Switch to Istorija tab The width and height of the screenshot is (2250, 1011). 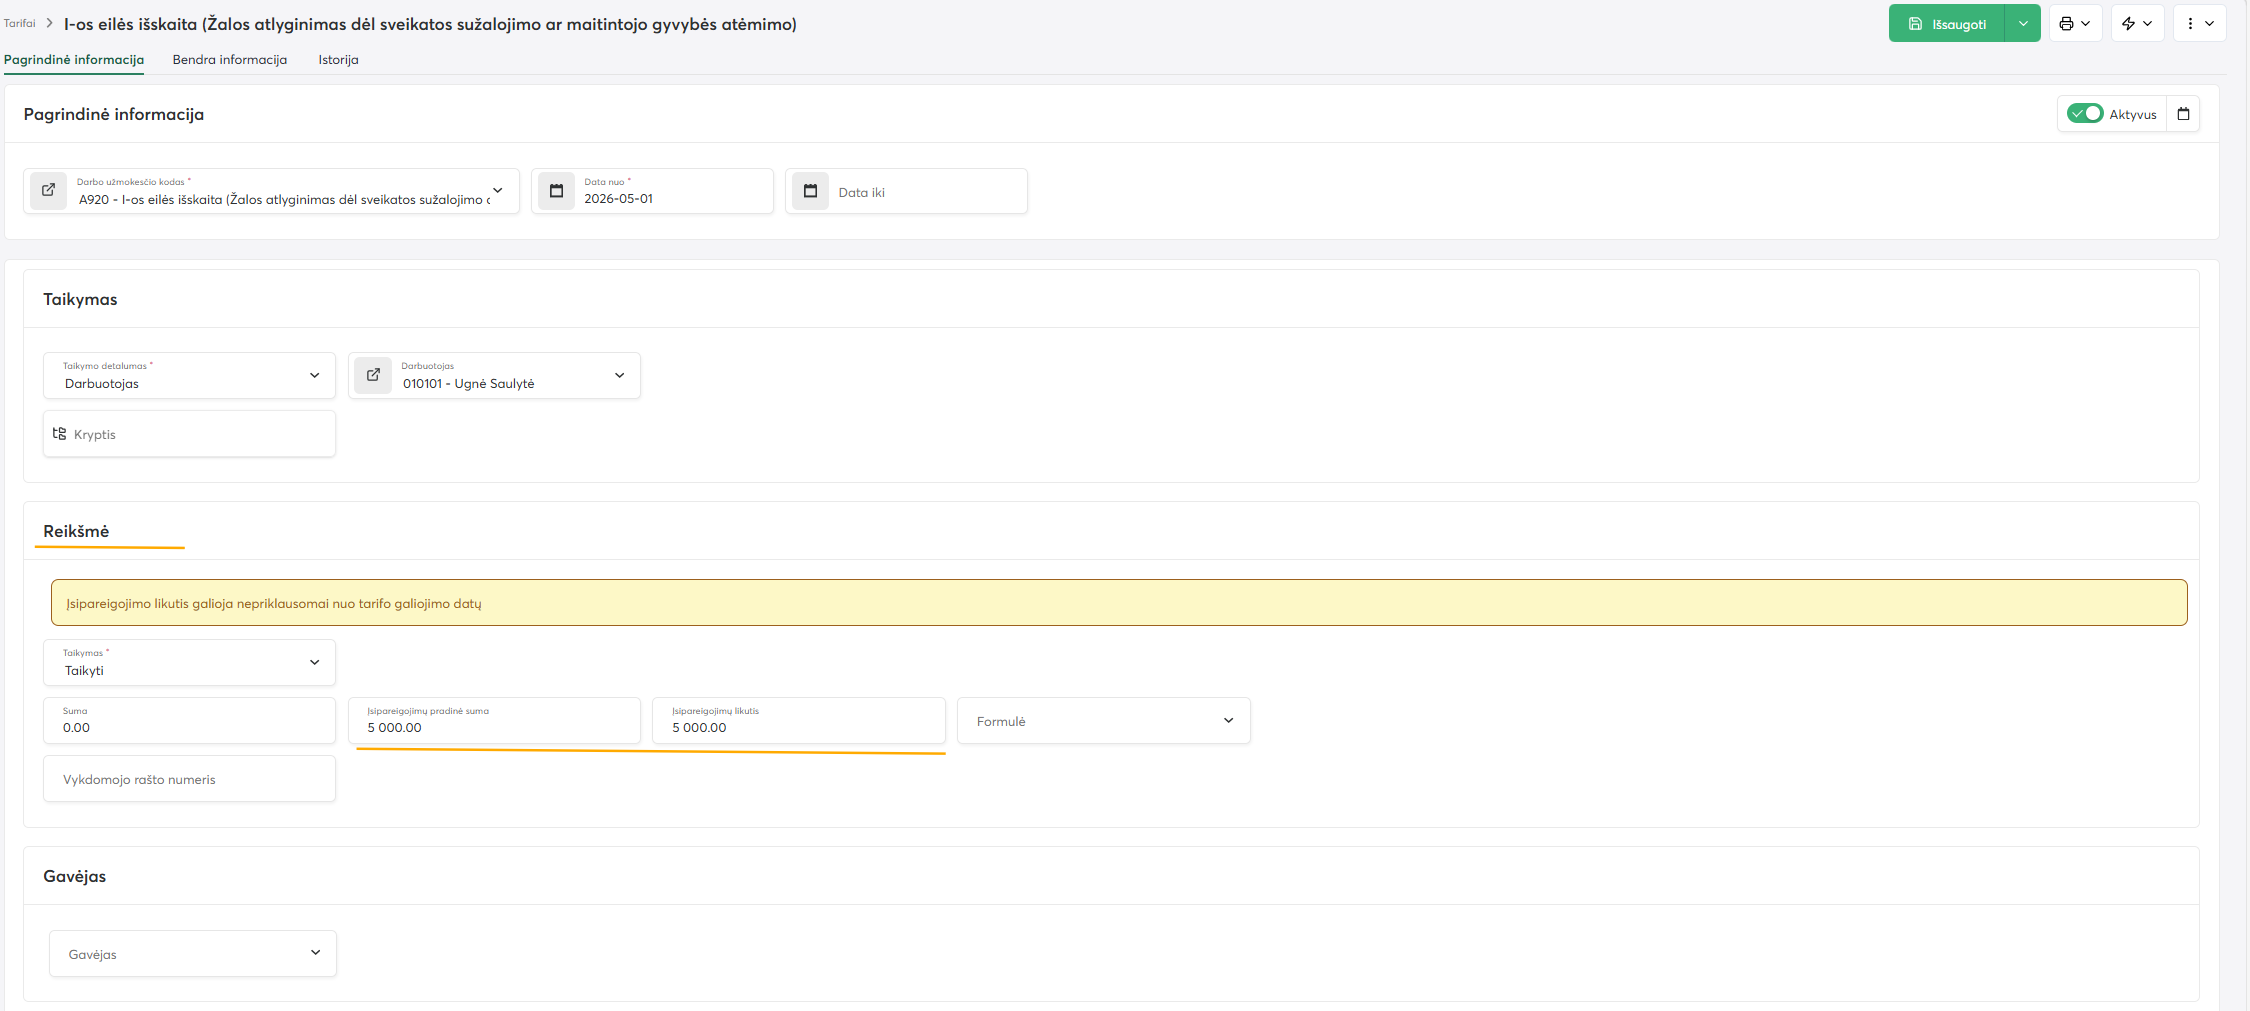coord(338,60)
